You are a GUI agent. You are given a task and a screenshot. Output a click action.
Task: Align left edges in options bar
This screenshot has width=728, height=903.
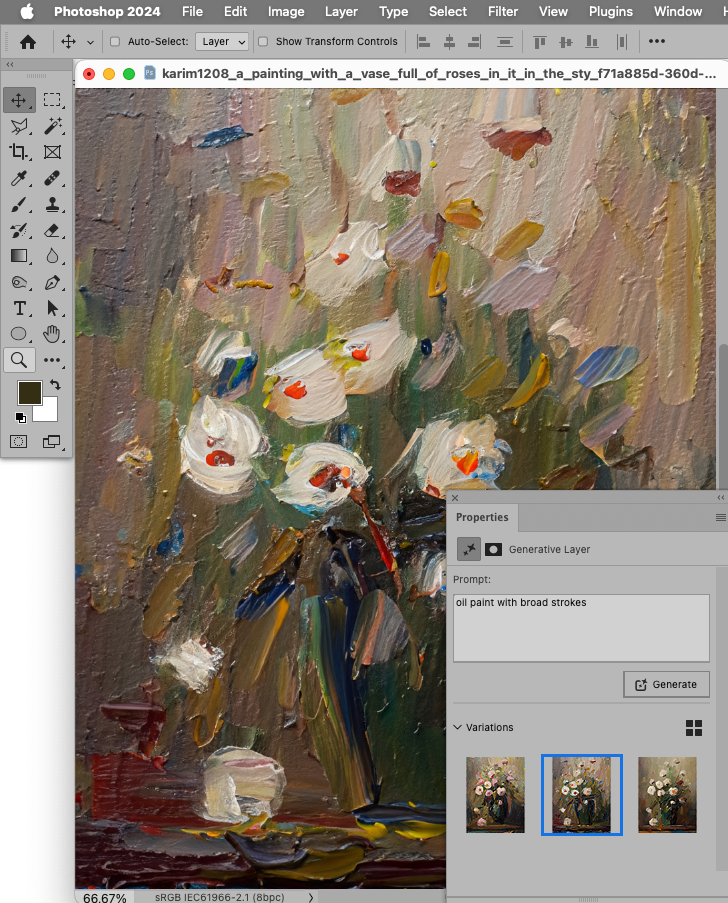[x=423, y=41]
